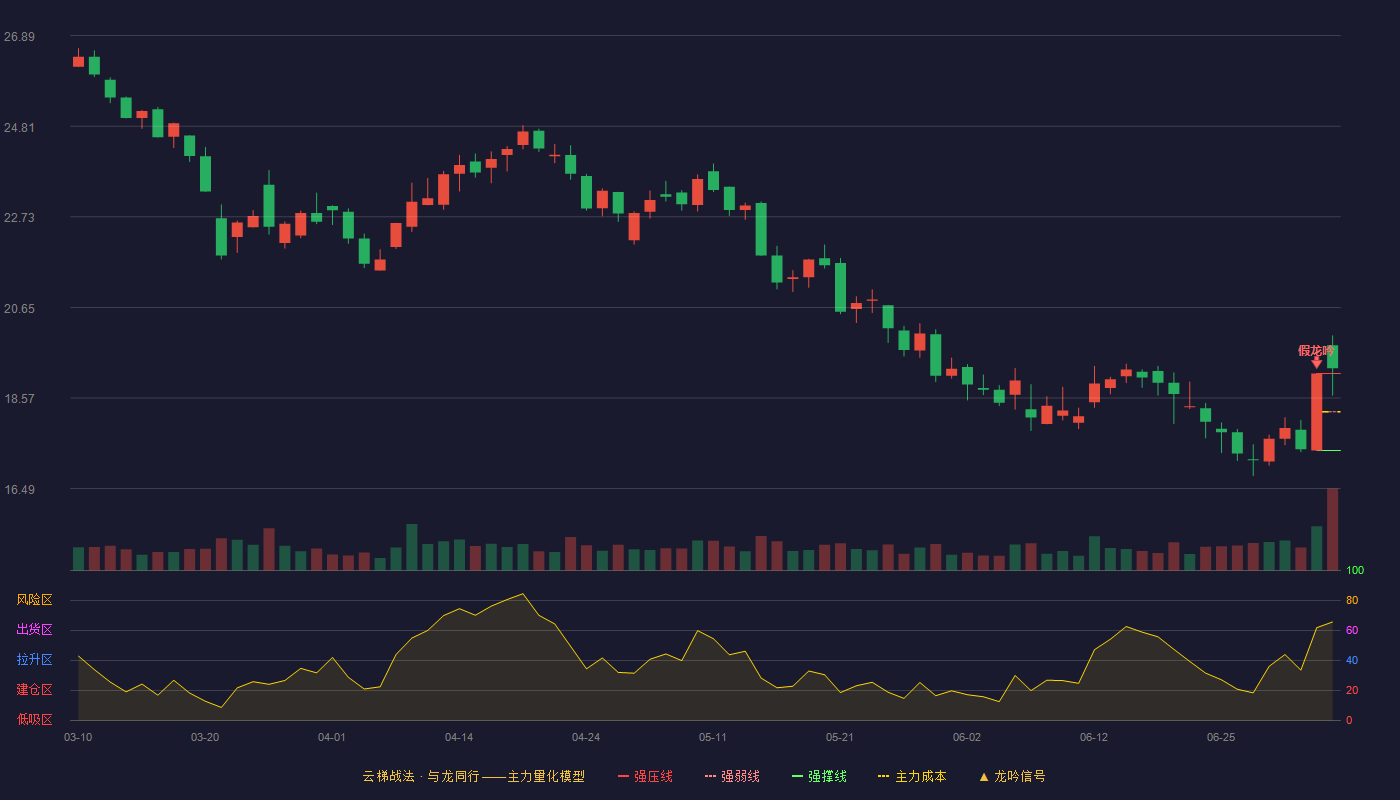Click the 04-01 date label

(332, 737)
